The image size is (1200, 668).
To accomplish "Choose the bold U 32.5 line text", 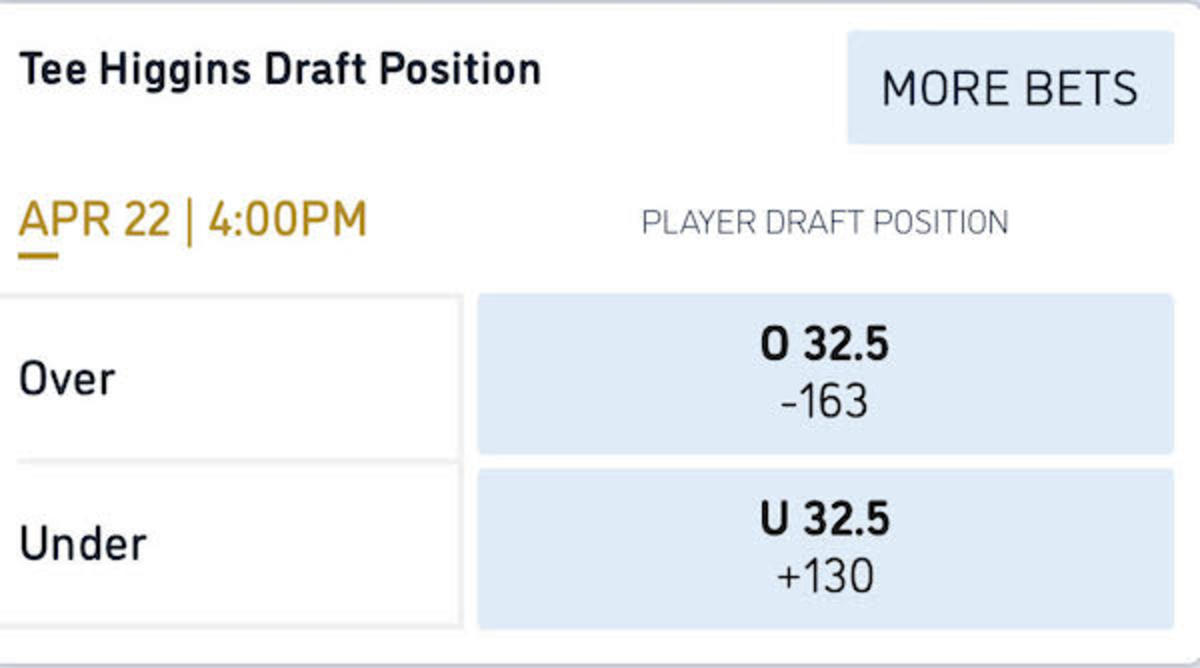I will (x=825, y=520).
